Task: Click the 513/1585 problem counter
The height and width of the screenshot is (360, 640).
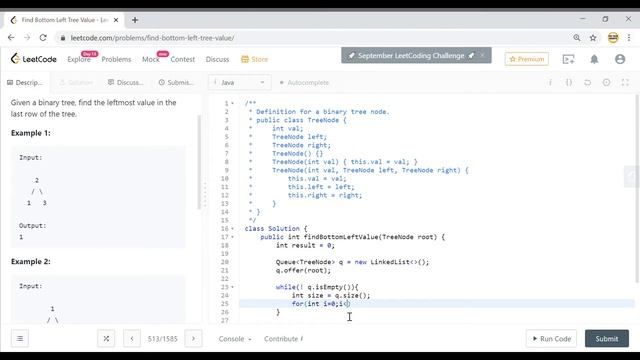Action: click(162, 339)
